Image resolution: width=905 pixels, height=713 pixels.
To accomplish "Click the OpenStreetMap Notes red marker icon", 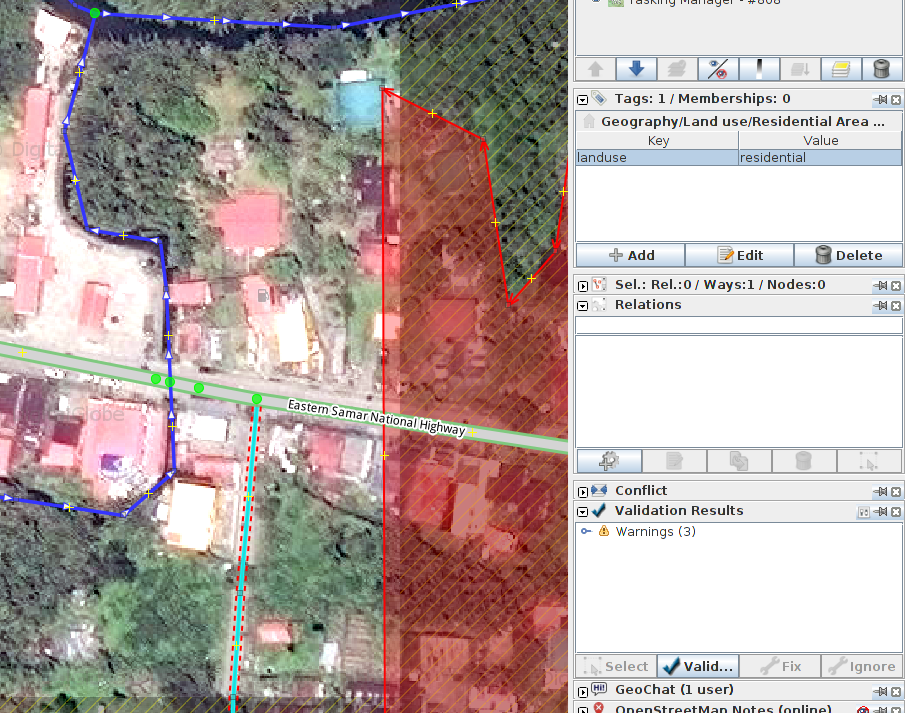I will click(x=599, y=708).
